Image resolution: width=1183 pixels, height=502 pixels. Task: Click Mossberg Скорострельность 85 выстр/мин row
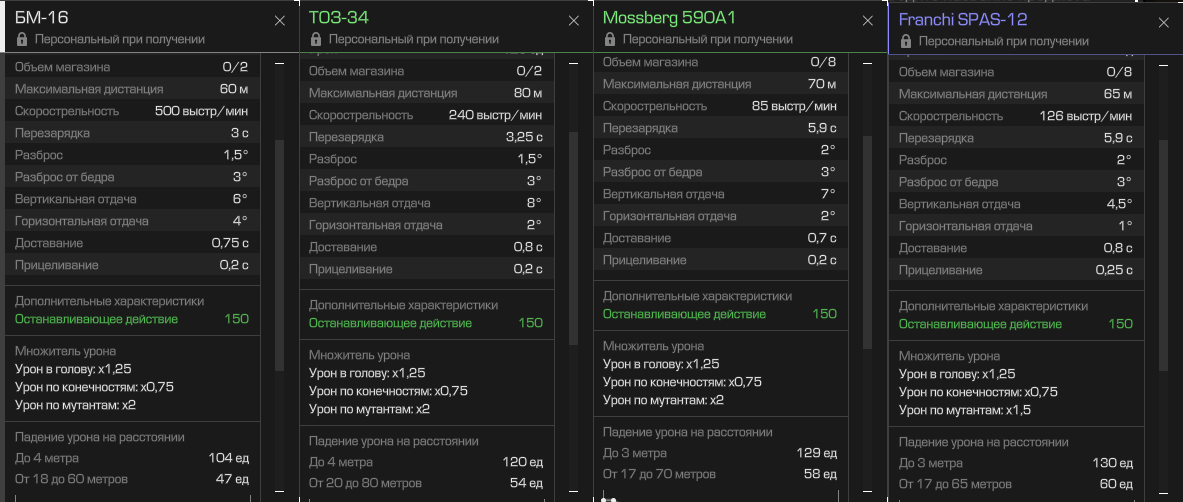[x=720, y=106]
